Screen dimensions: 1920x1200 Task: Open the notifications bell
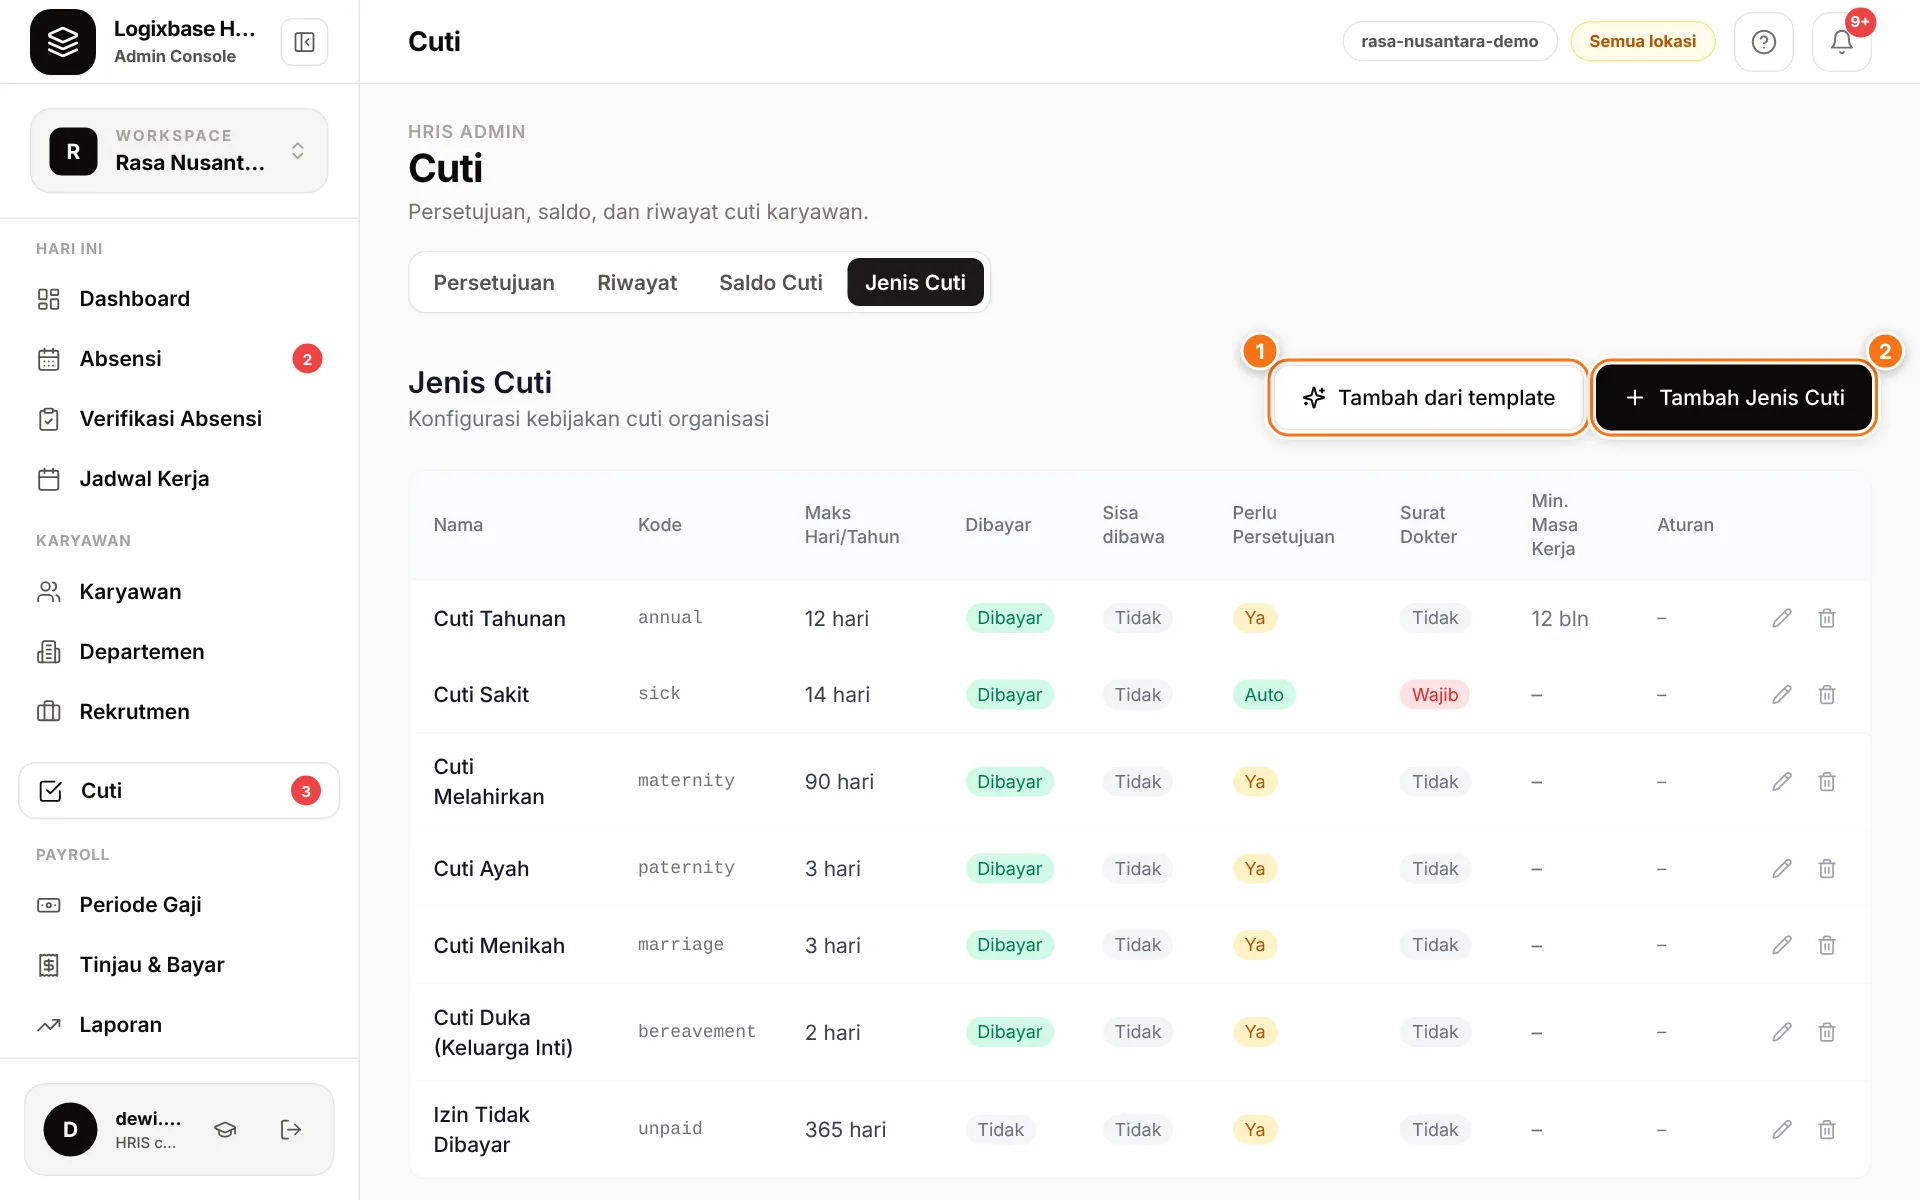click(x=1841, y=42)
